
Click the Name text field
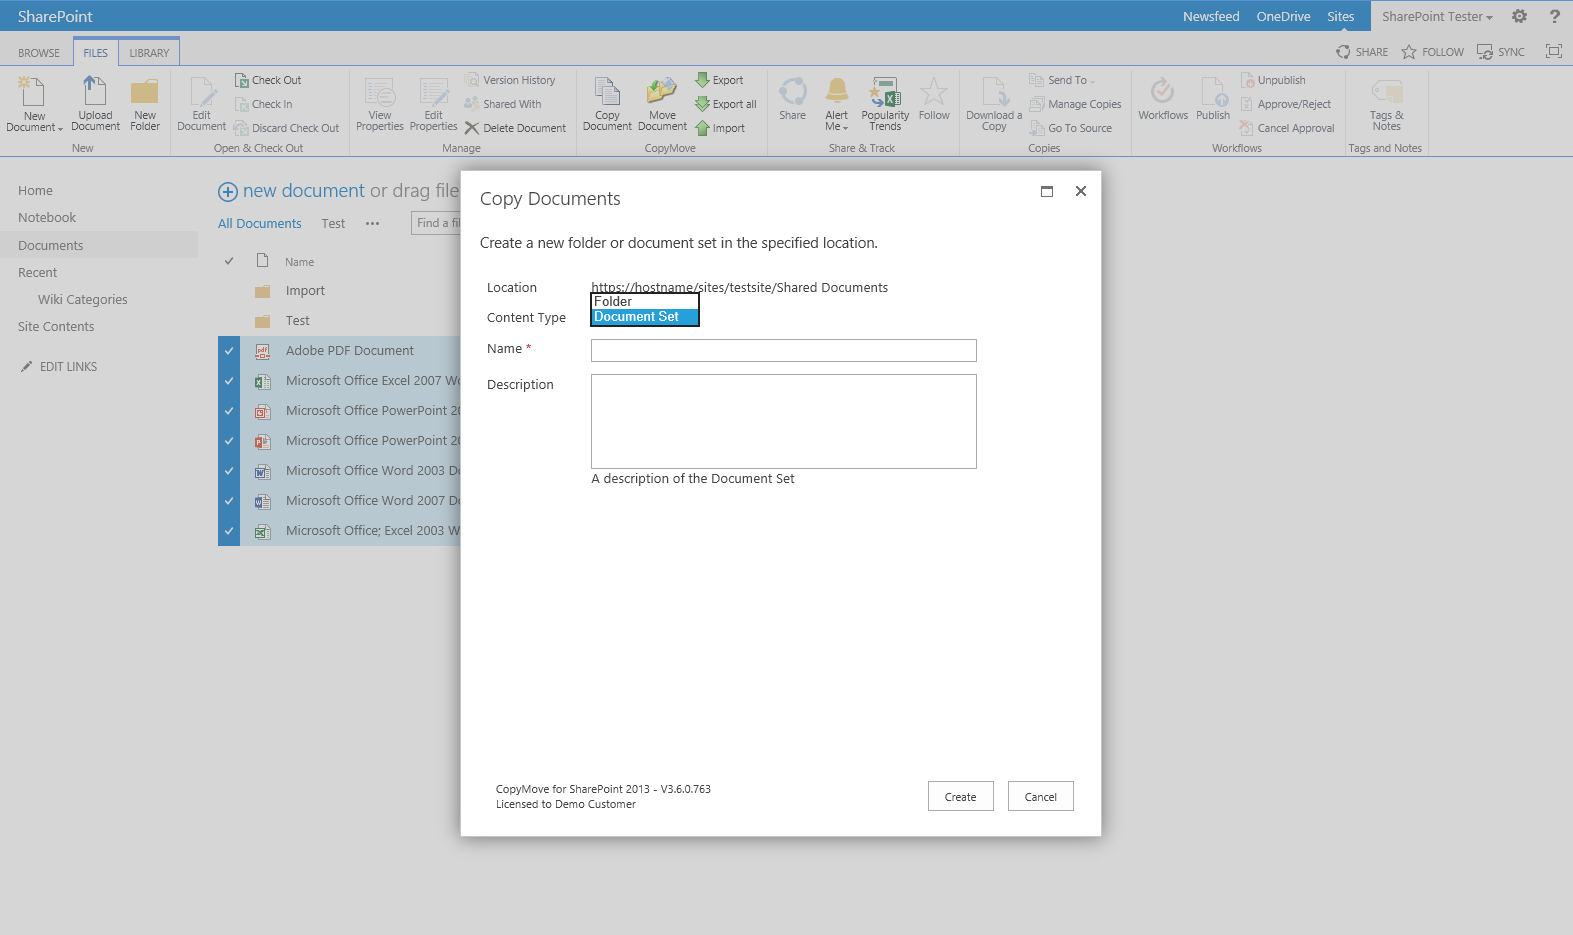(784, 350)
